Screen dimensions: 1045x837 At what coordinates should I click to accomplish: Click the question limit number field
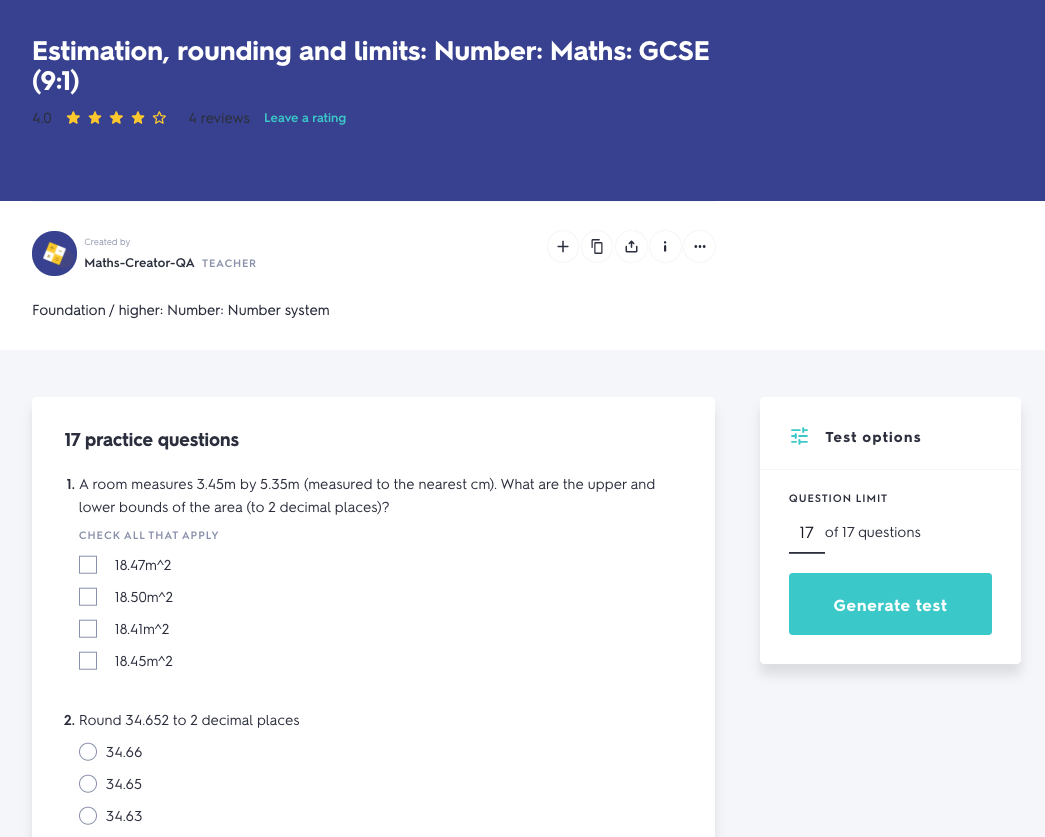point(806,533)
